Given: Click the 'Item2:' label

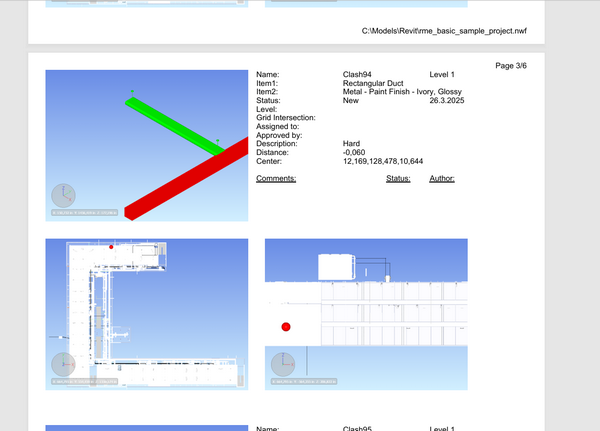Looking at the screenshot, I should tap(267, 92).
